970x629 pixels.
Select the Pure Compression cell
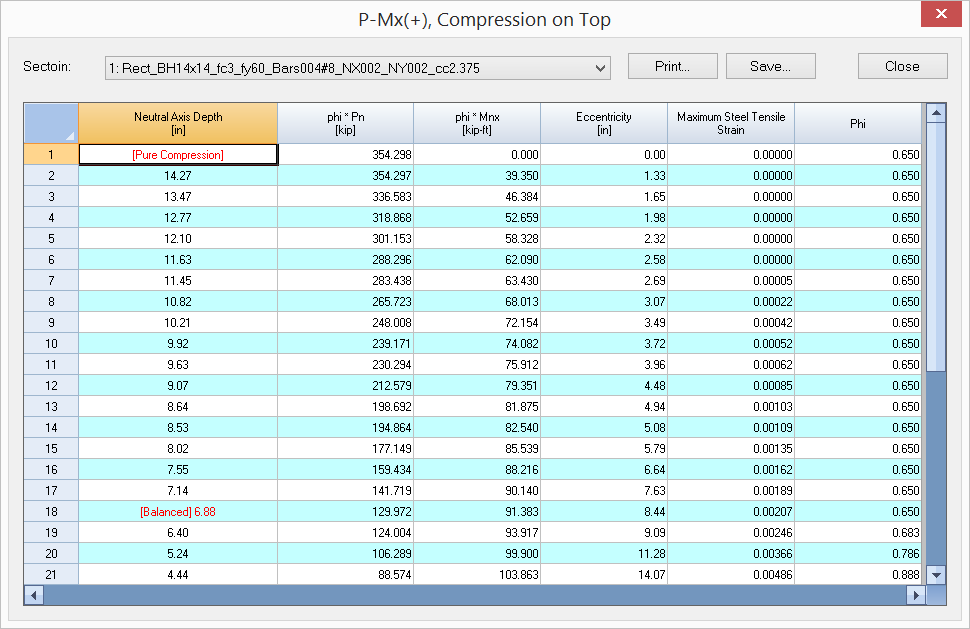[178, 155]
